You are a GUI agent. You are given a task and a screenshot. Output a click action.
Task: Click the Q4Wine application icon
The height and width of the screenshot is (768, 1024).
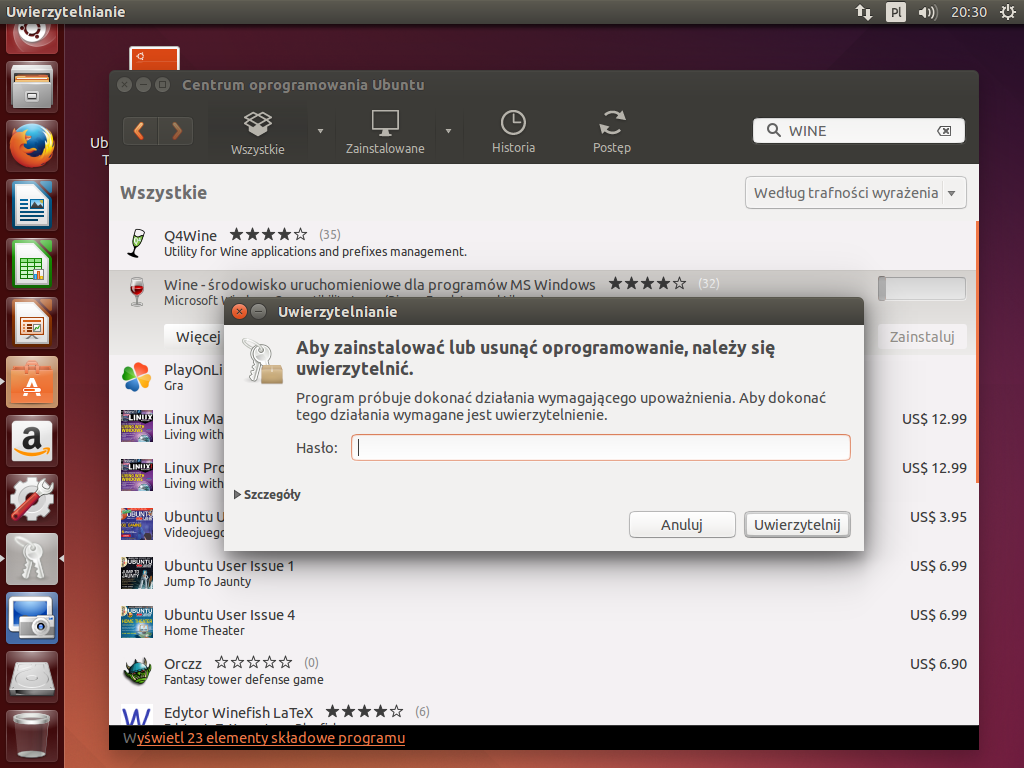tap(137, 243)
